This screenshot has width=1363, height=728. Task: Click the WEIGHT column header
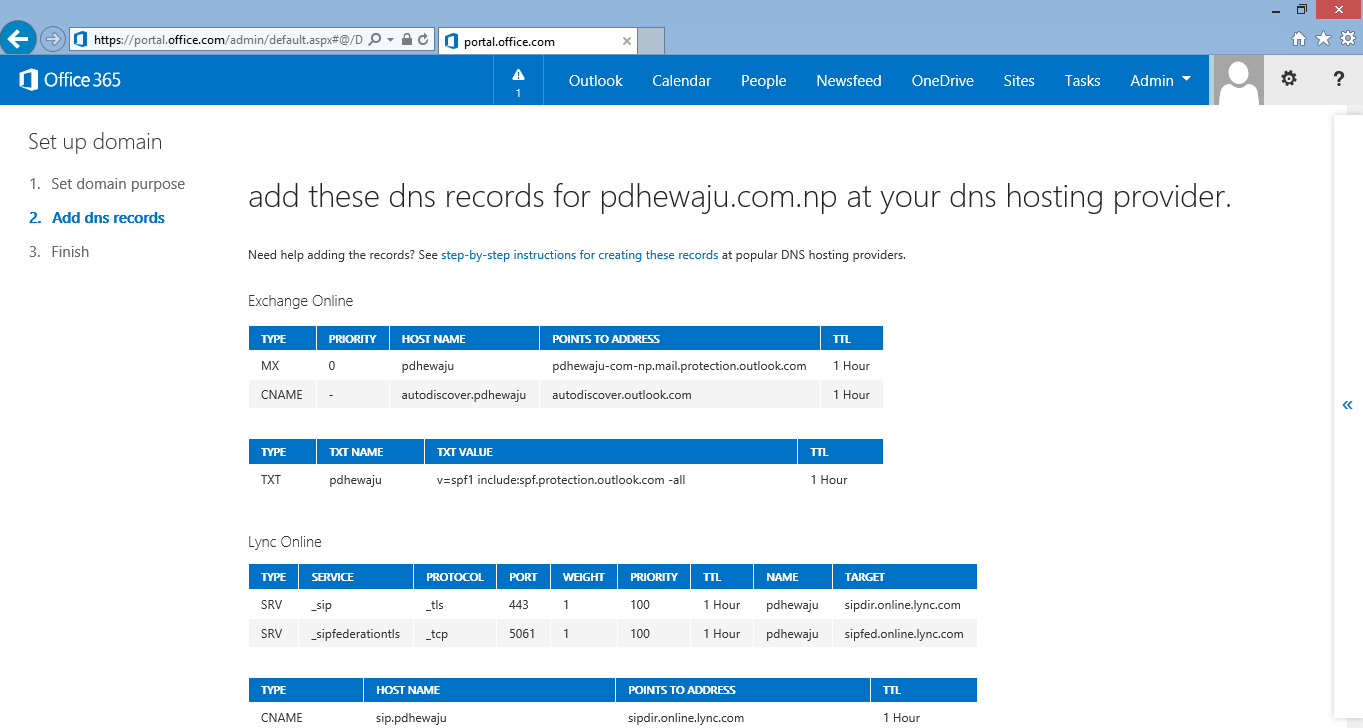(584, 577)
